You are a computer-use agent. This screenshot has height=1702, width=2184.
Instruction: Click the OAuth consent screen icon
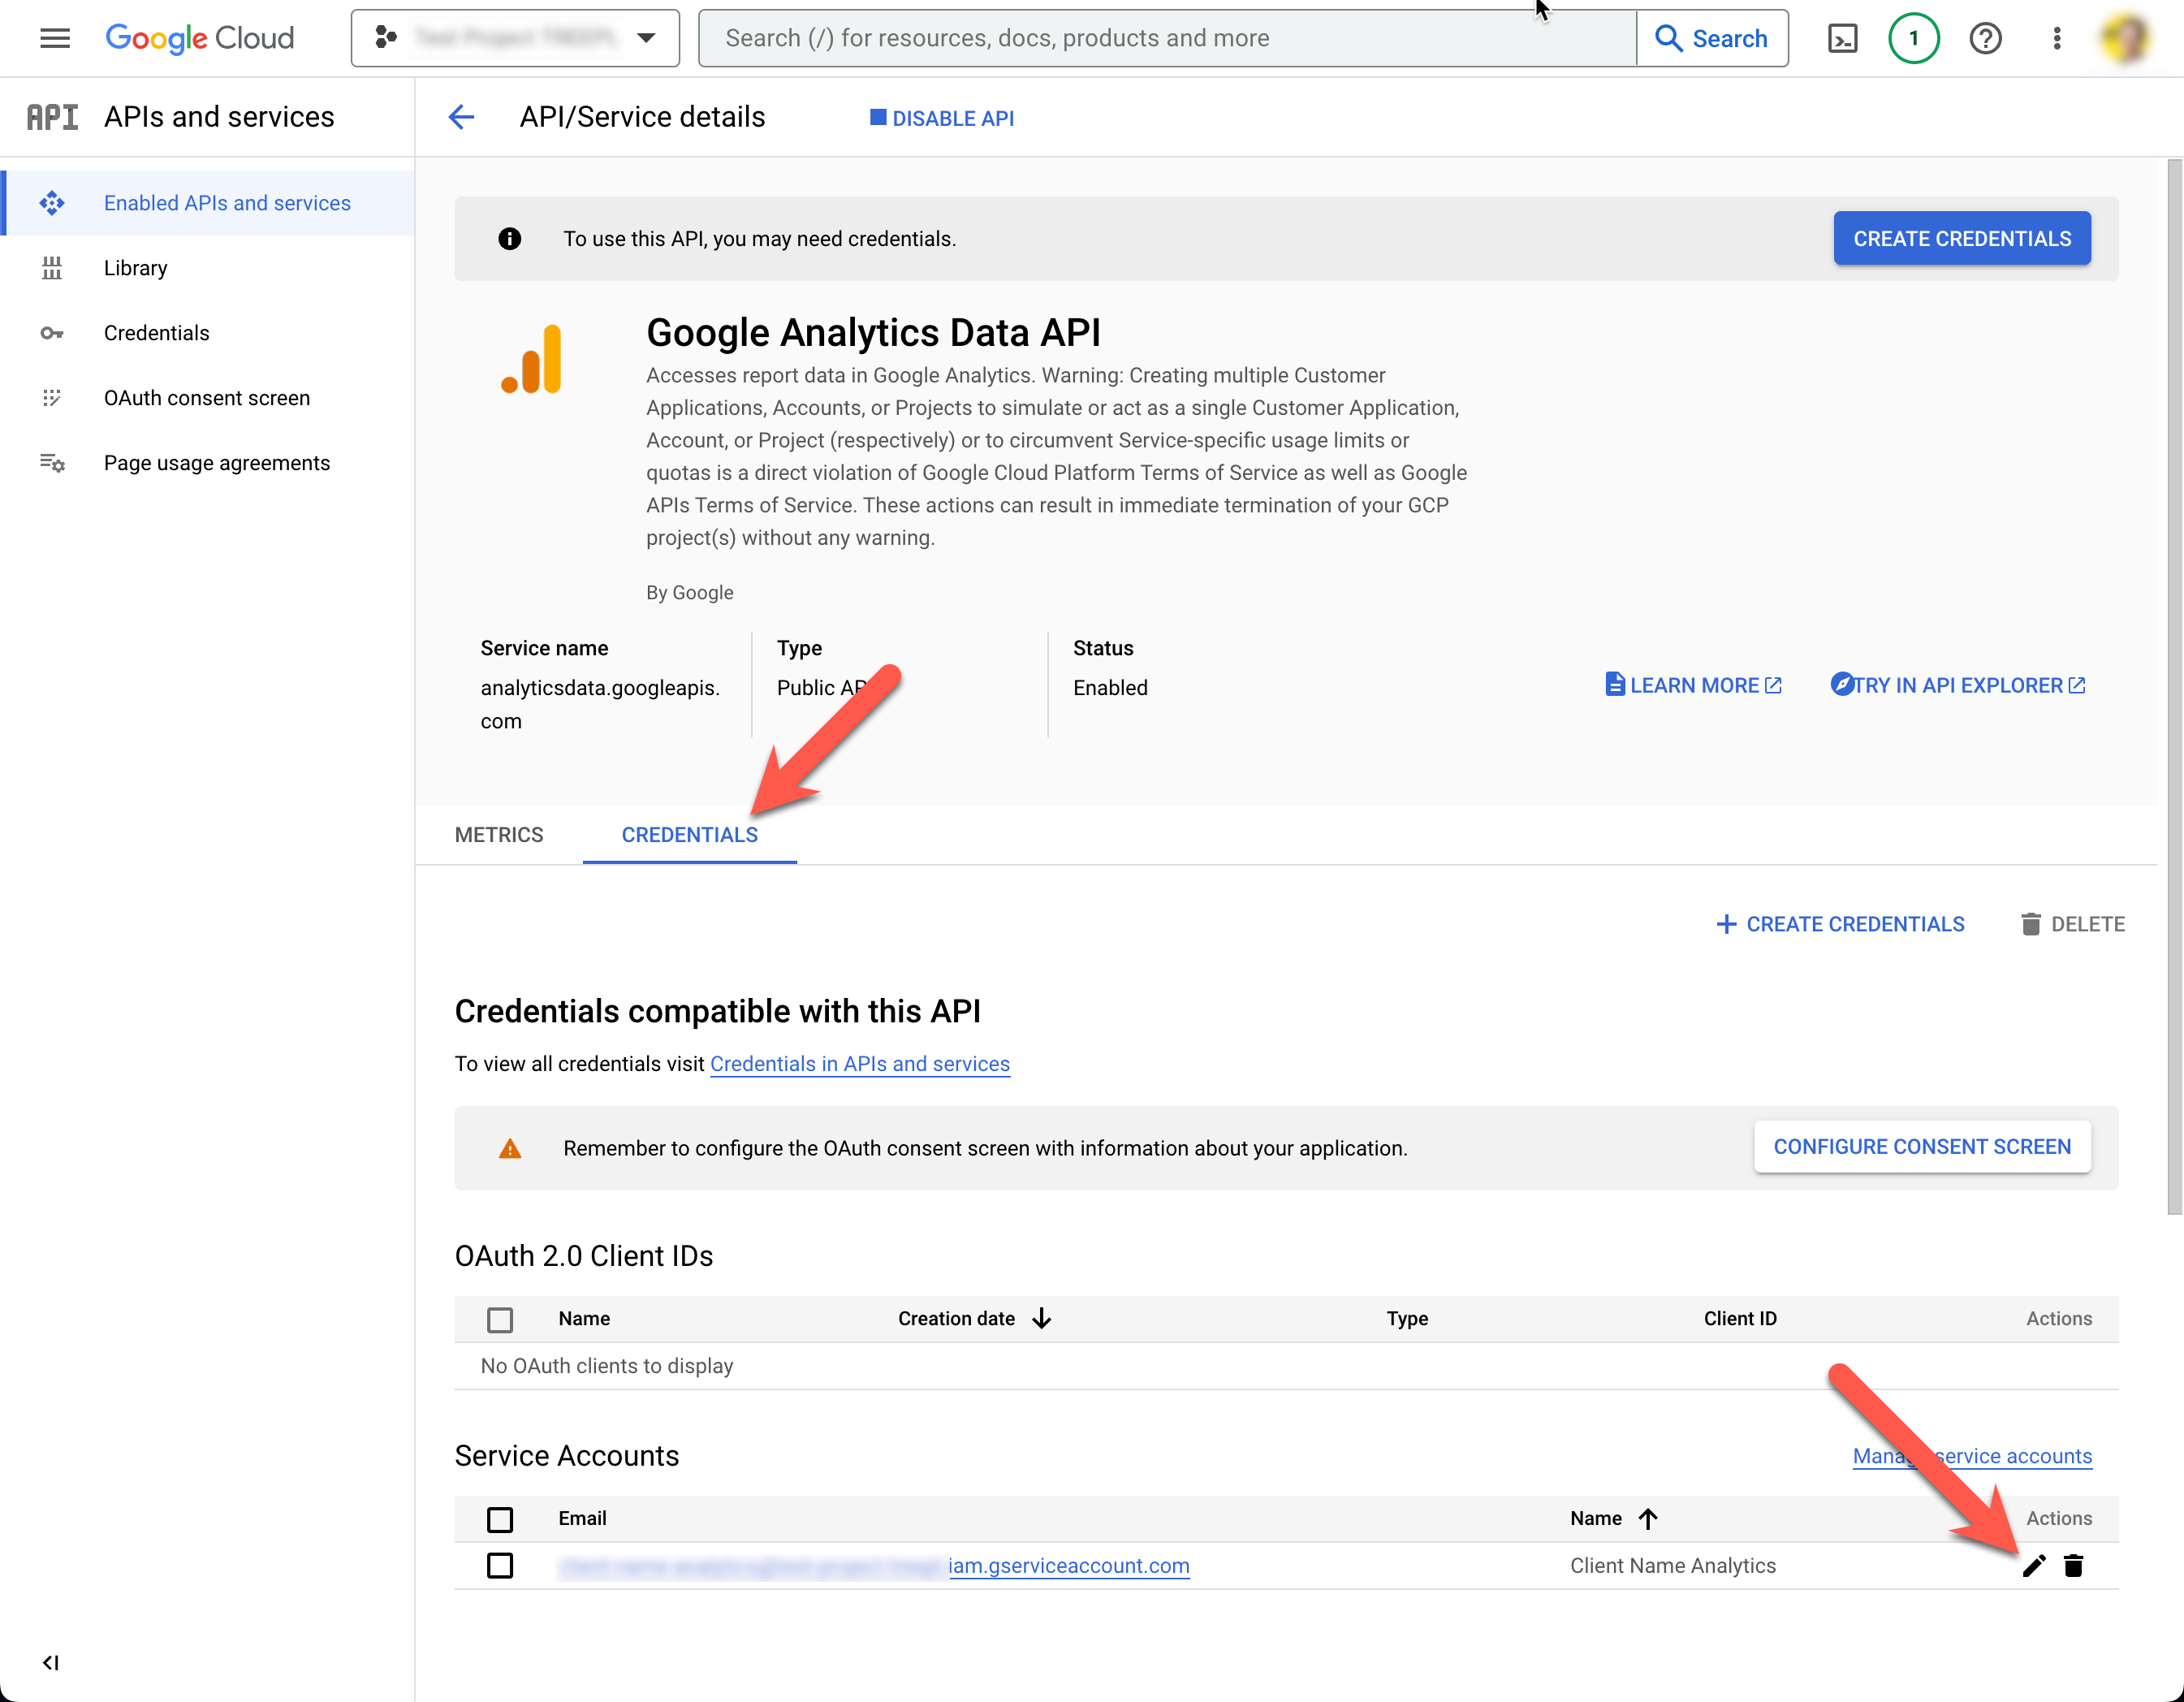click(x=52, y=398)
